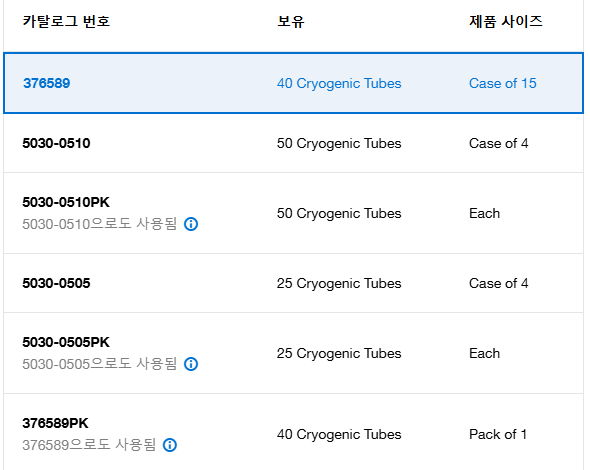Click Each size for 5030-0505PK
The height and width of the screenshot is (470, 590).
coord(484,353)
